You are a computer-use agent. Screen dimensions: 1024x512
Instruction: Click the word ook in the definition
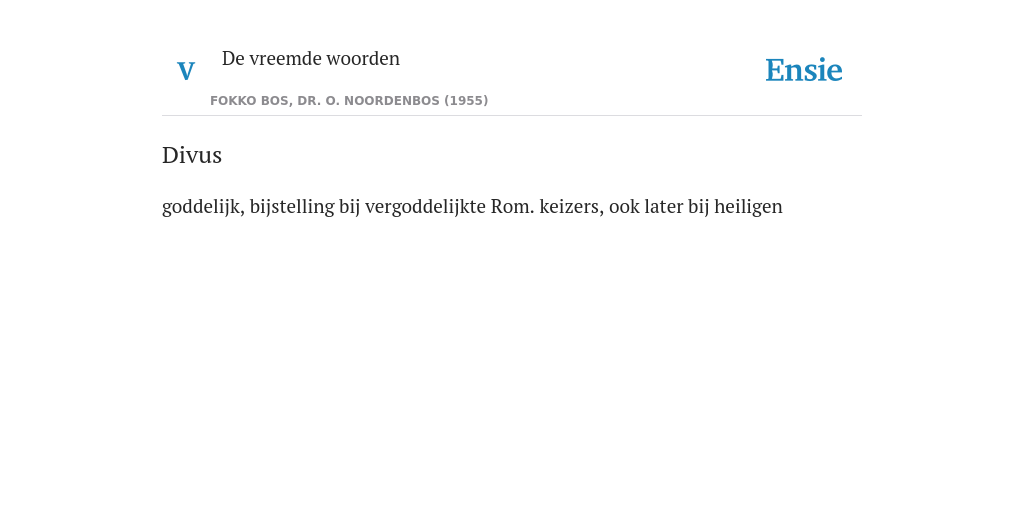[624, 206]
